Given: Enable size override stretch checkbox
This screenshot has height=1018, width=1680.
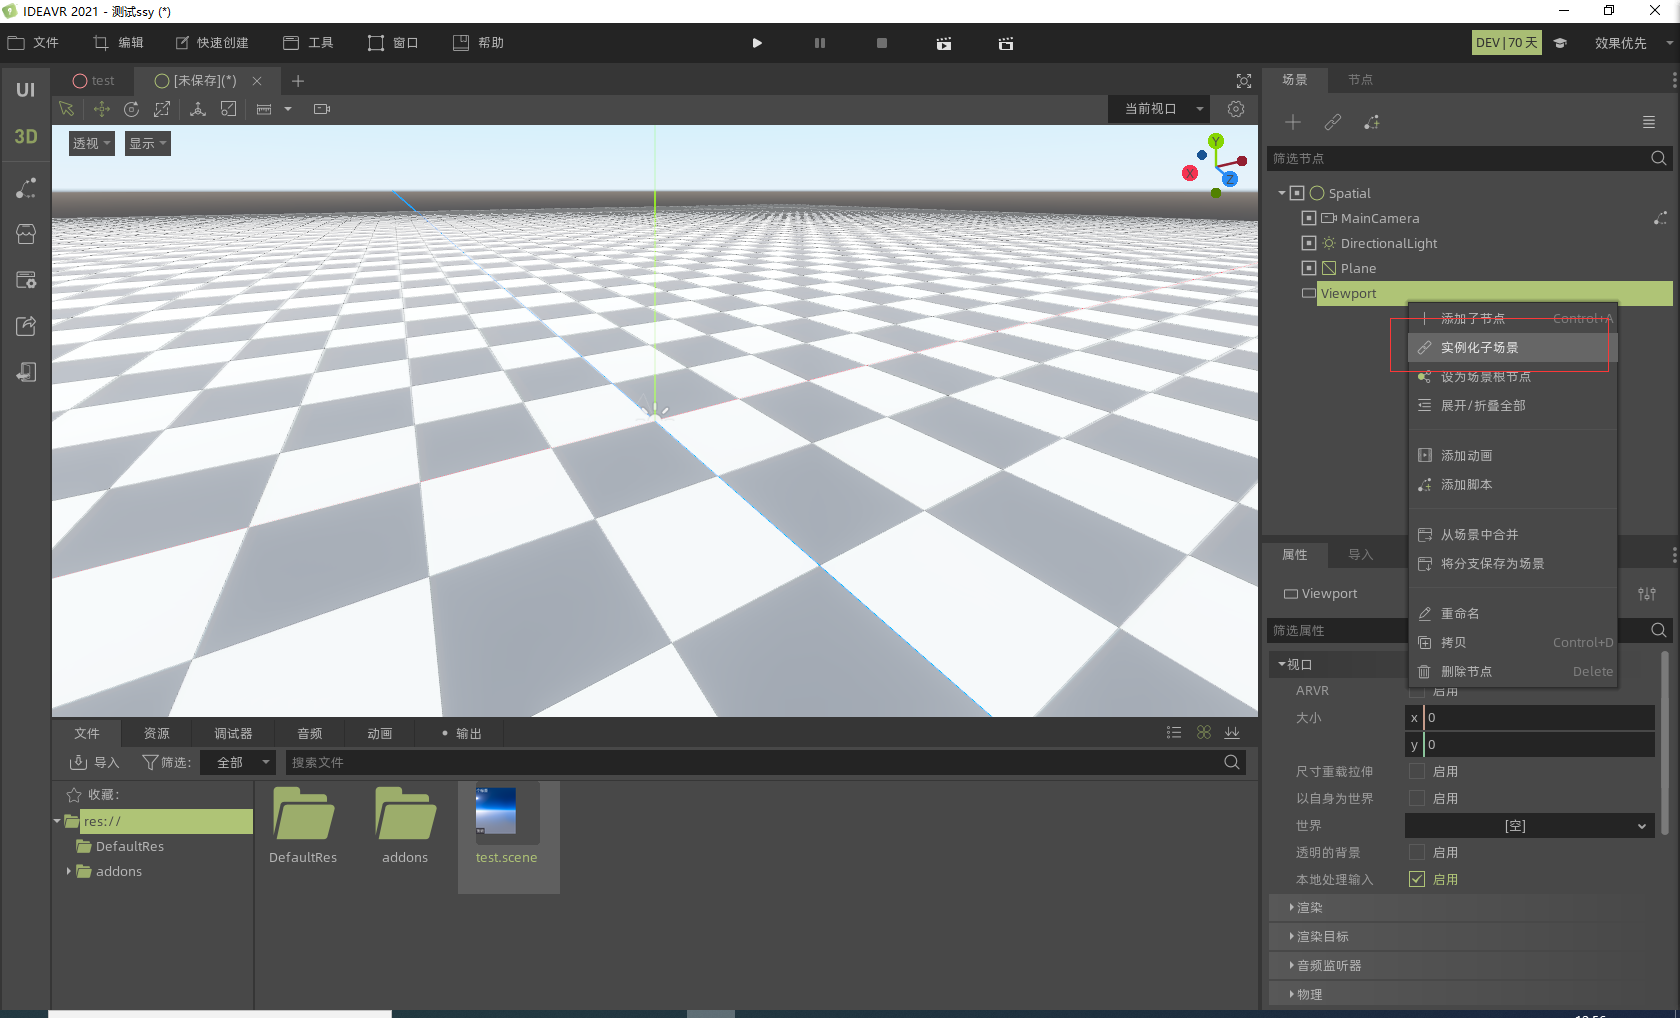Looking at the screenshot, I should tap(1417, 771).
